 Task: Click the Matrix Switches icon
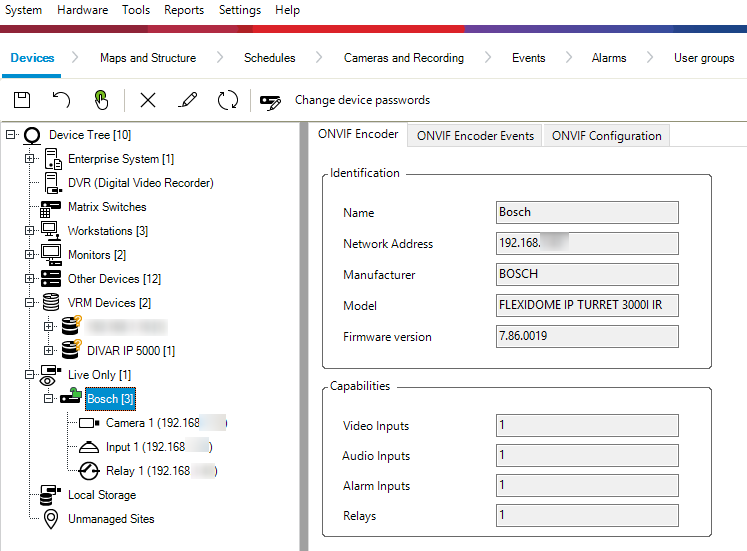pyautogui.click(x=50, y=208)
